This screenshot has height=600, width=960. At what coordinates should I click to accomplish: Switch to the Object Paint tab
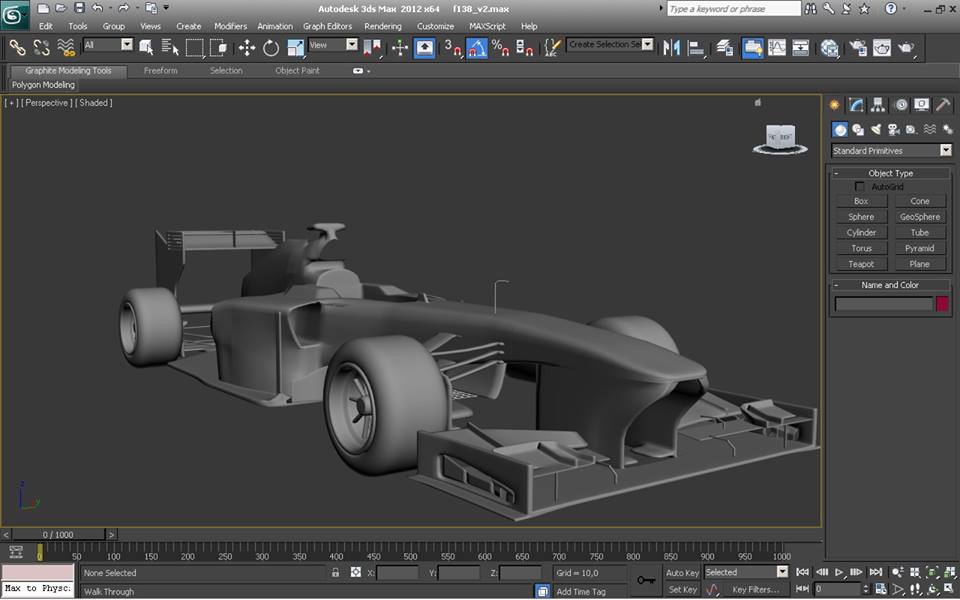click(x=298, y=70)
